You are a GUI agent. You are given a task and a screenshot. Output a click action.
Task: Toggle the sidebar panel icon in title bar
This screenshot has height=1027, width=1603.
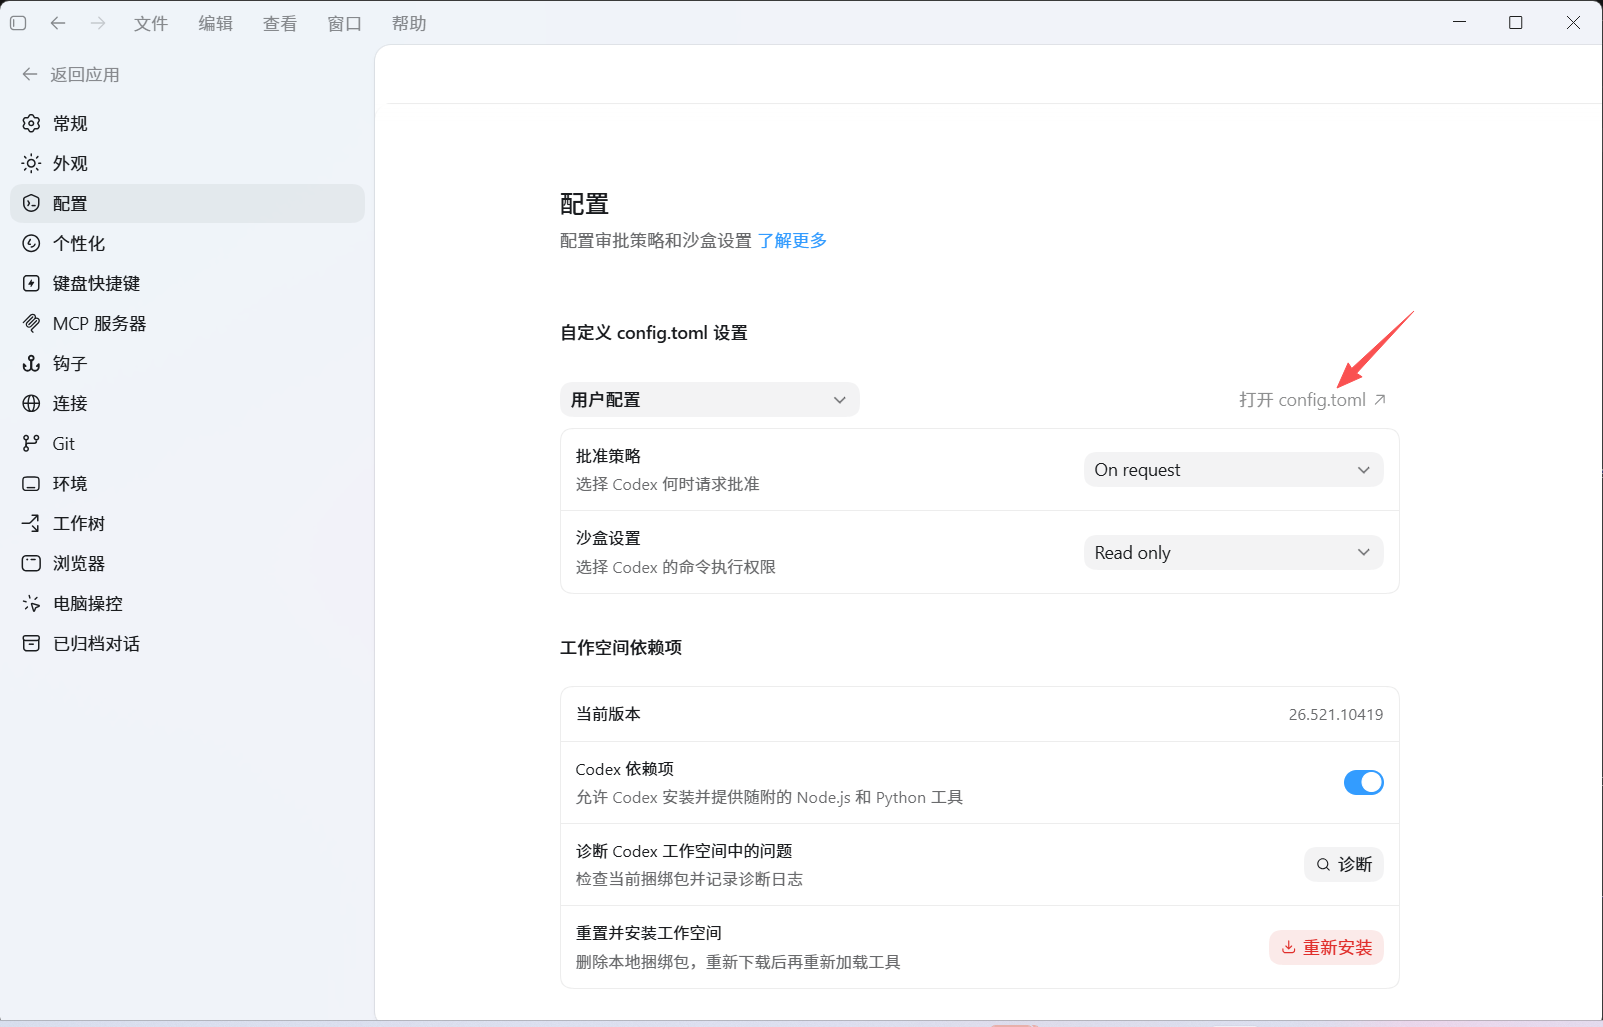(x=18, y=23)
